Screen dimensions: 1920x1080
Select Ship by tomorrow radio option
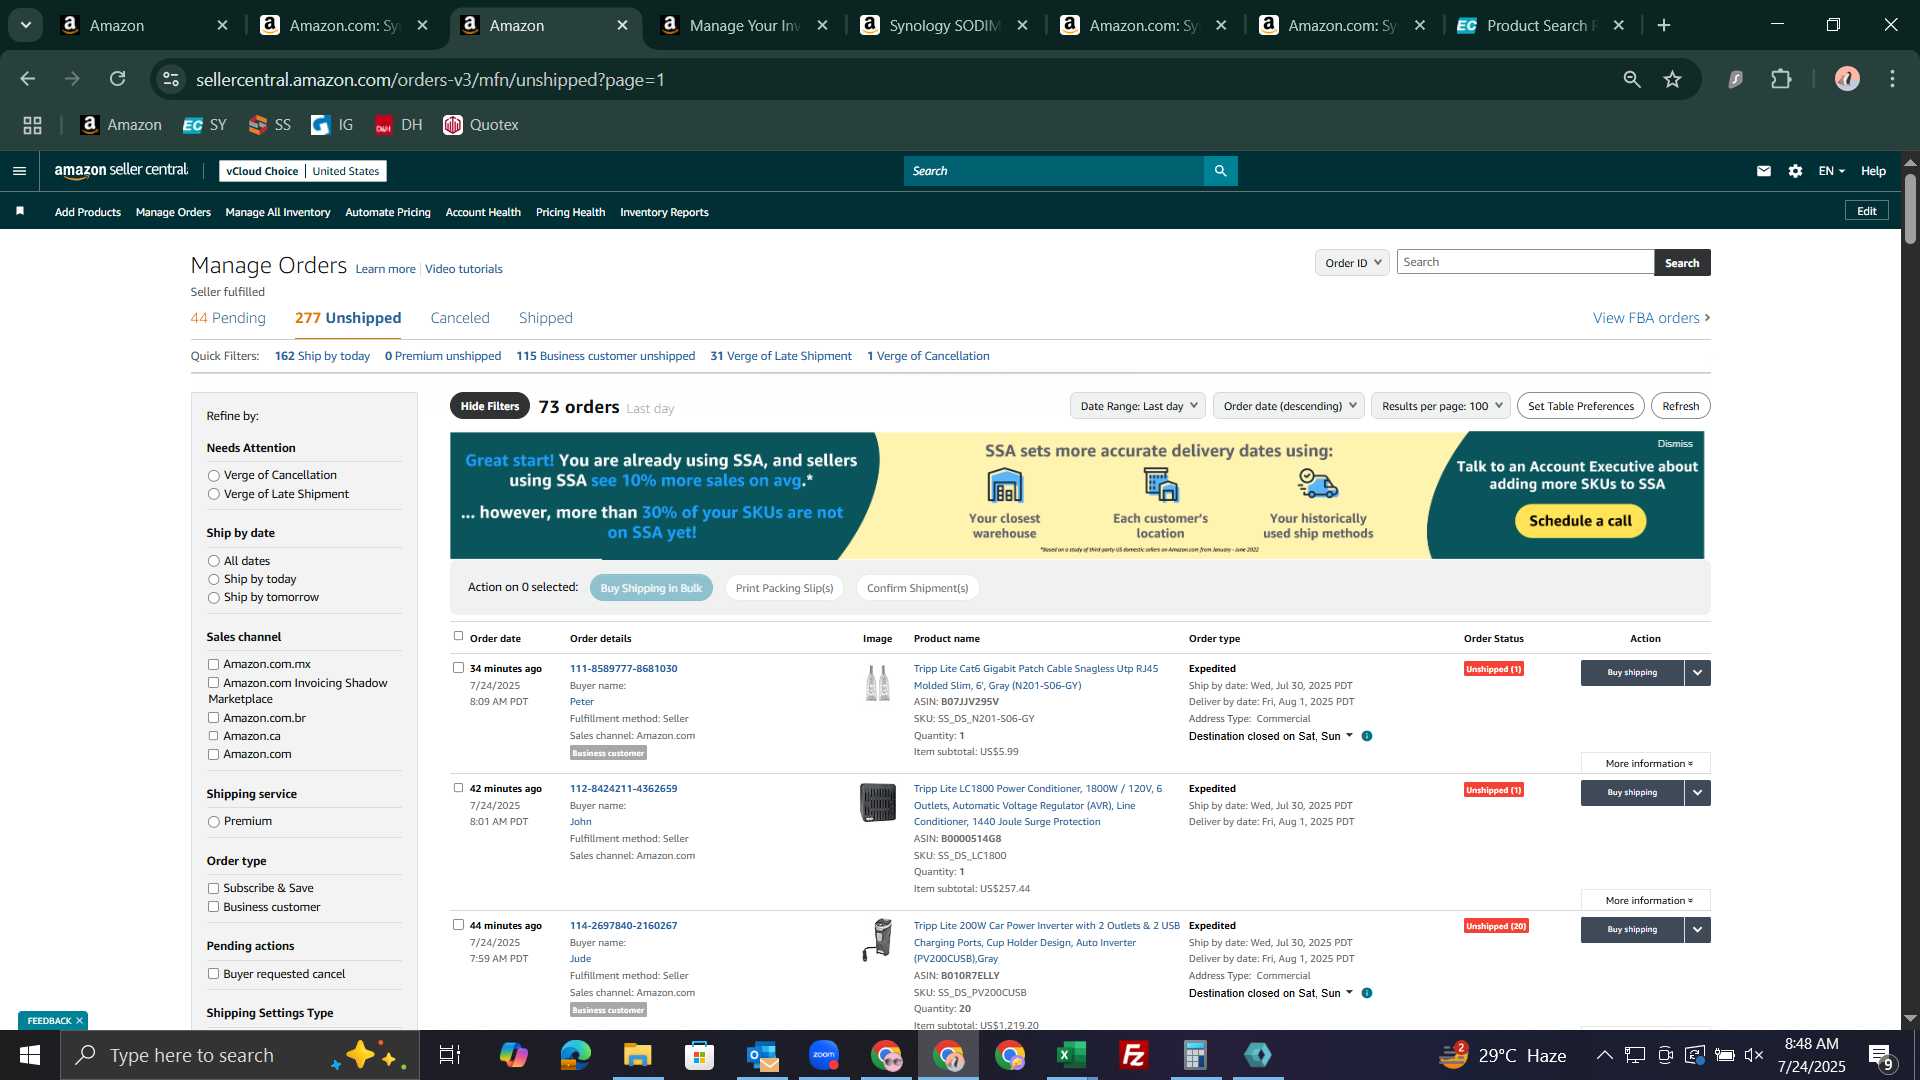pyautogui.click(x=213, y=598)
